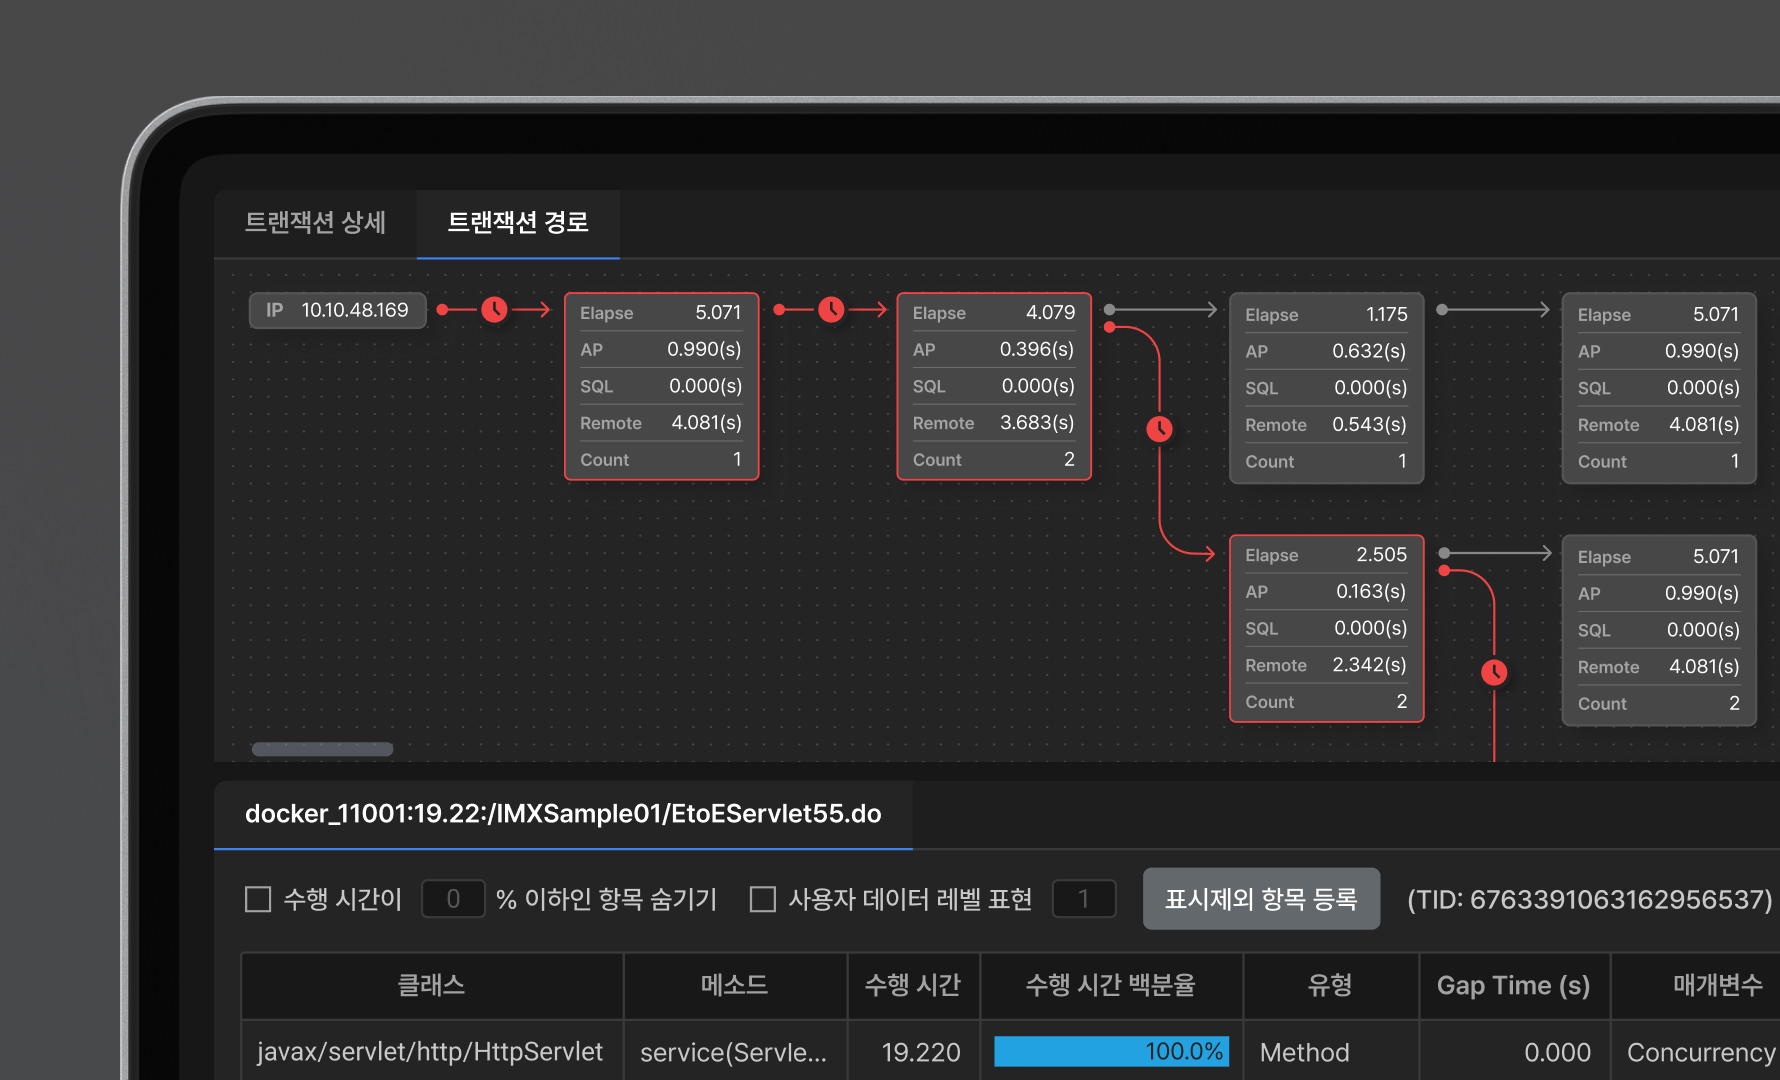Click the horizontal scrollbar under the path diagram

[322, 749]
